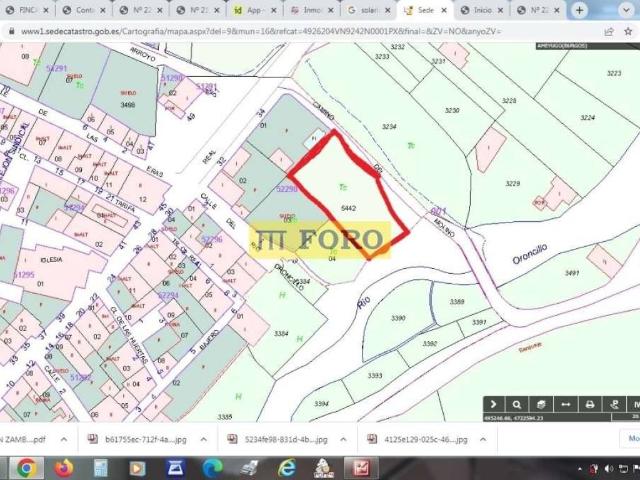Open the street view locator tool
The width and height of the screenshot is (640, 480).
[614, 404]
